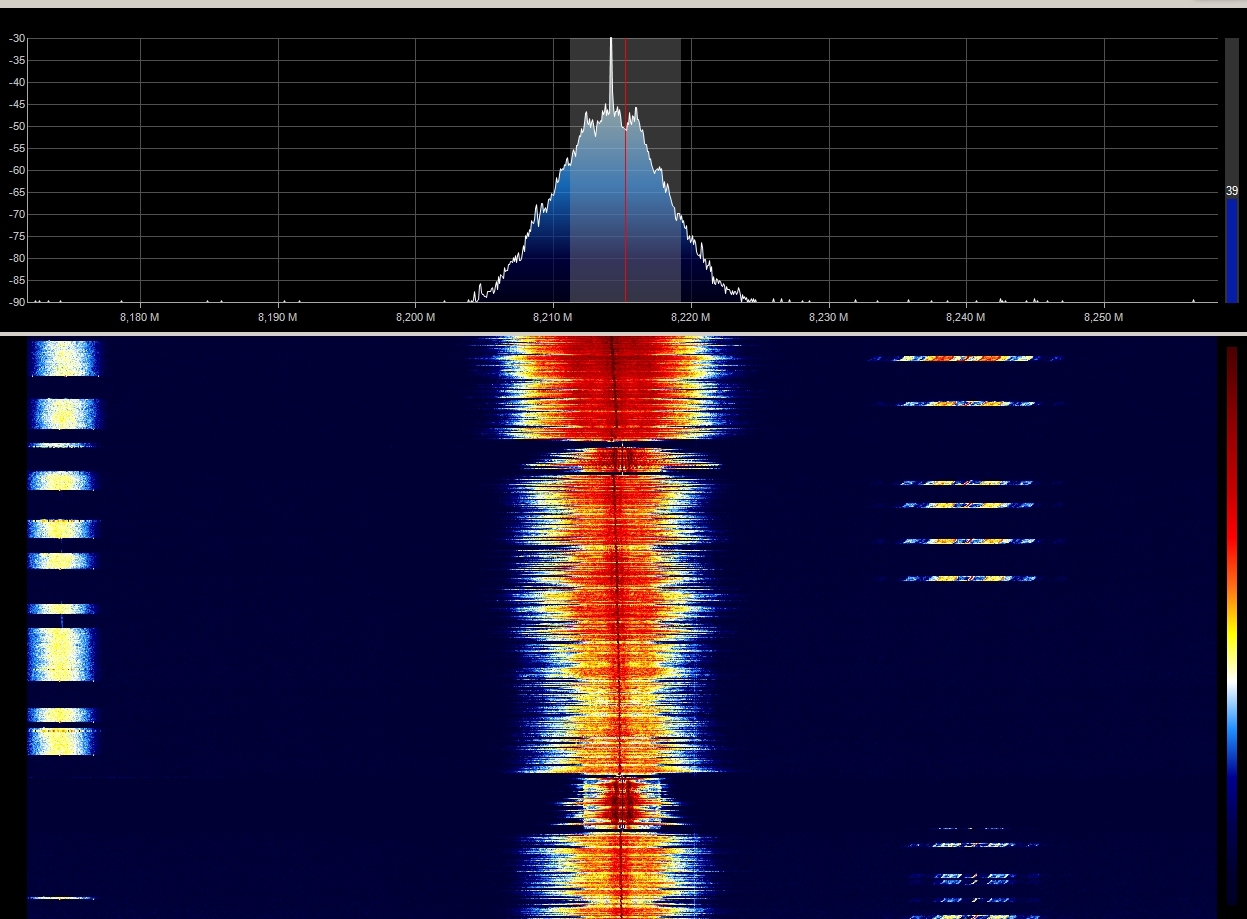Click the divider between spectrum and waterfall
Viewport: 1247px width, 919px height.
click(x=623, y=333)
